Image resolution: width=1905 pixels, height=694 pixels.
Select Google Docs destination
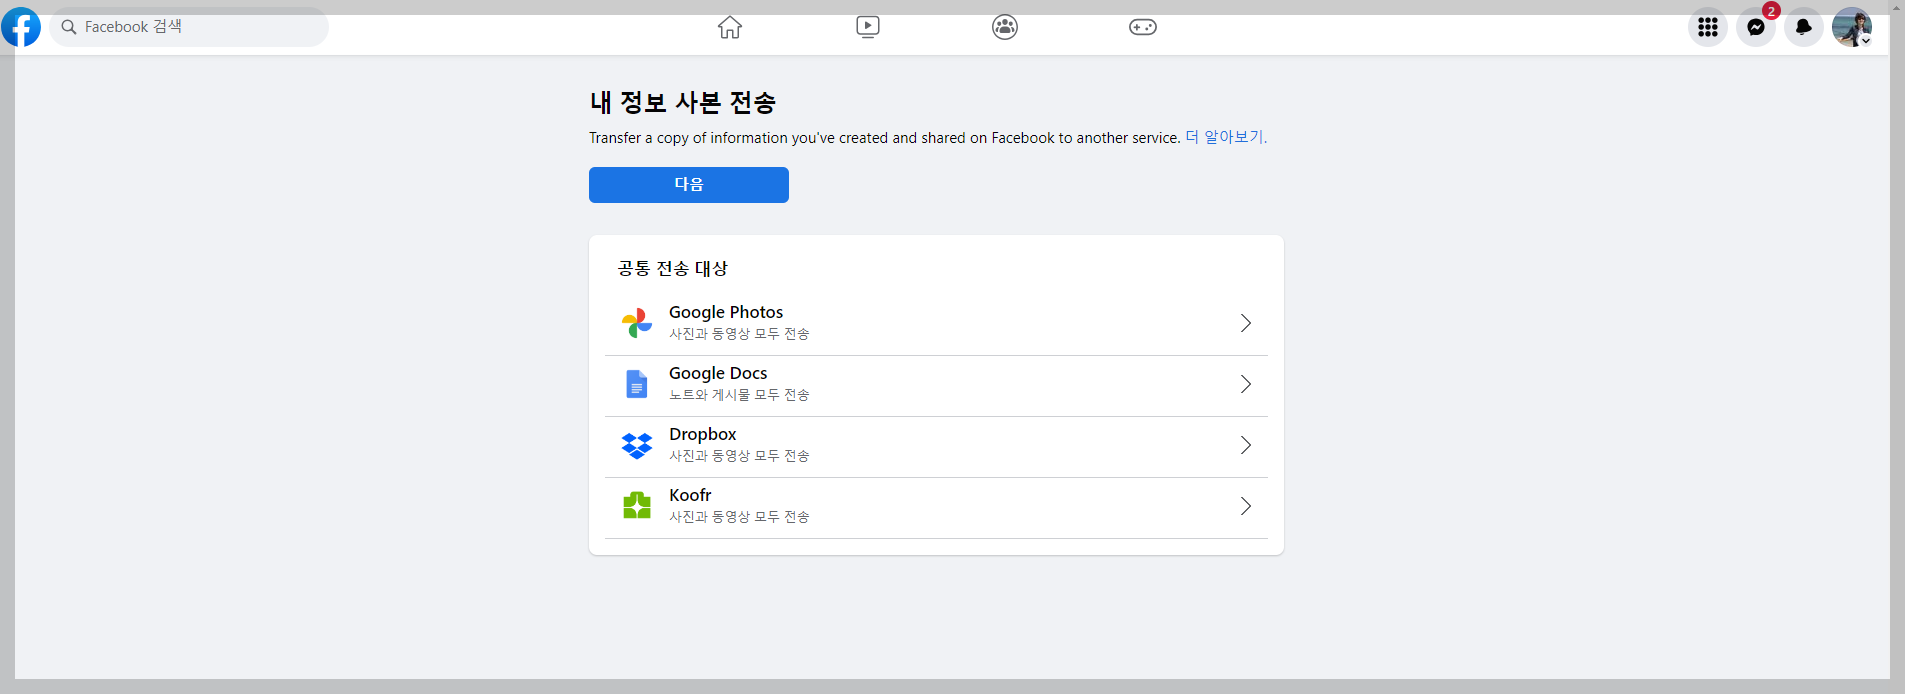pos(936,385)
